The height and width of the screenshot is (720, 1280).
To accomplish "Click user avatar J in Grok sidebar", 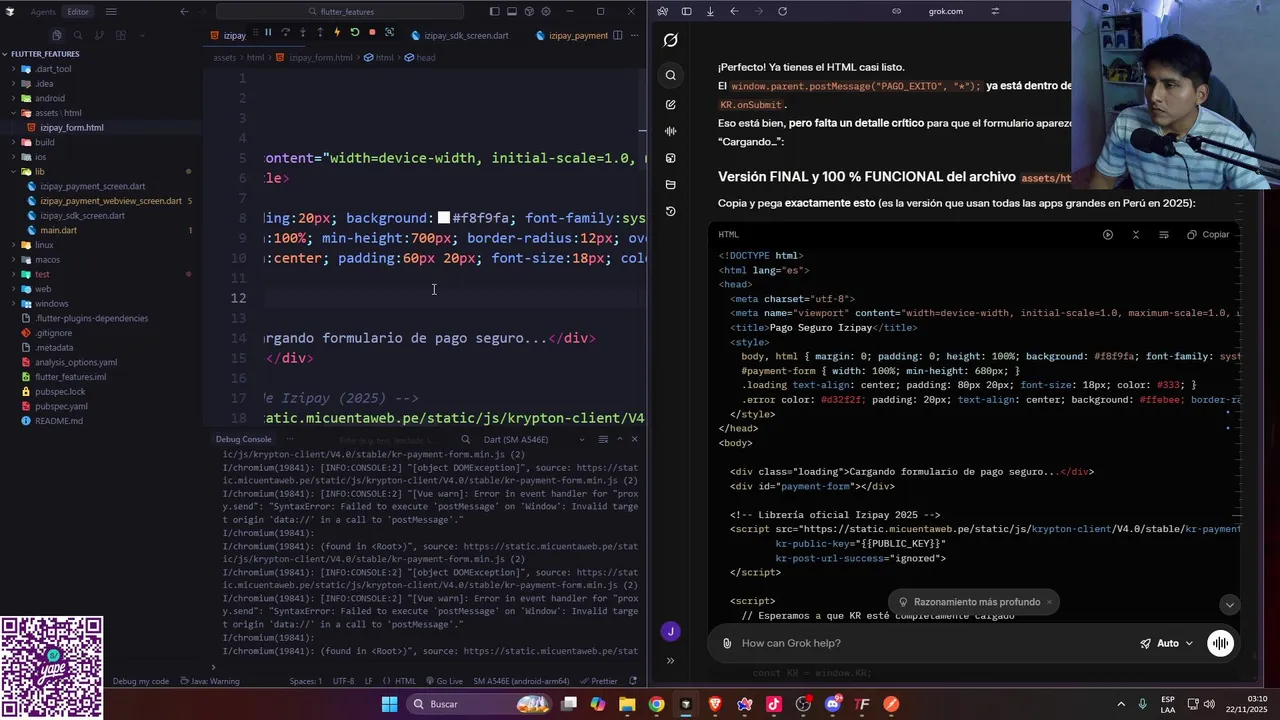I will pyautogui.click(x=671, y=631).
